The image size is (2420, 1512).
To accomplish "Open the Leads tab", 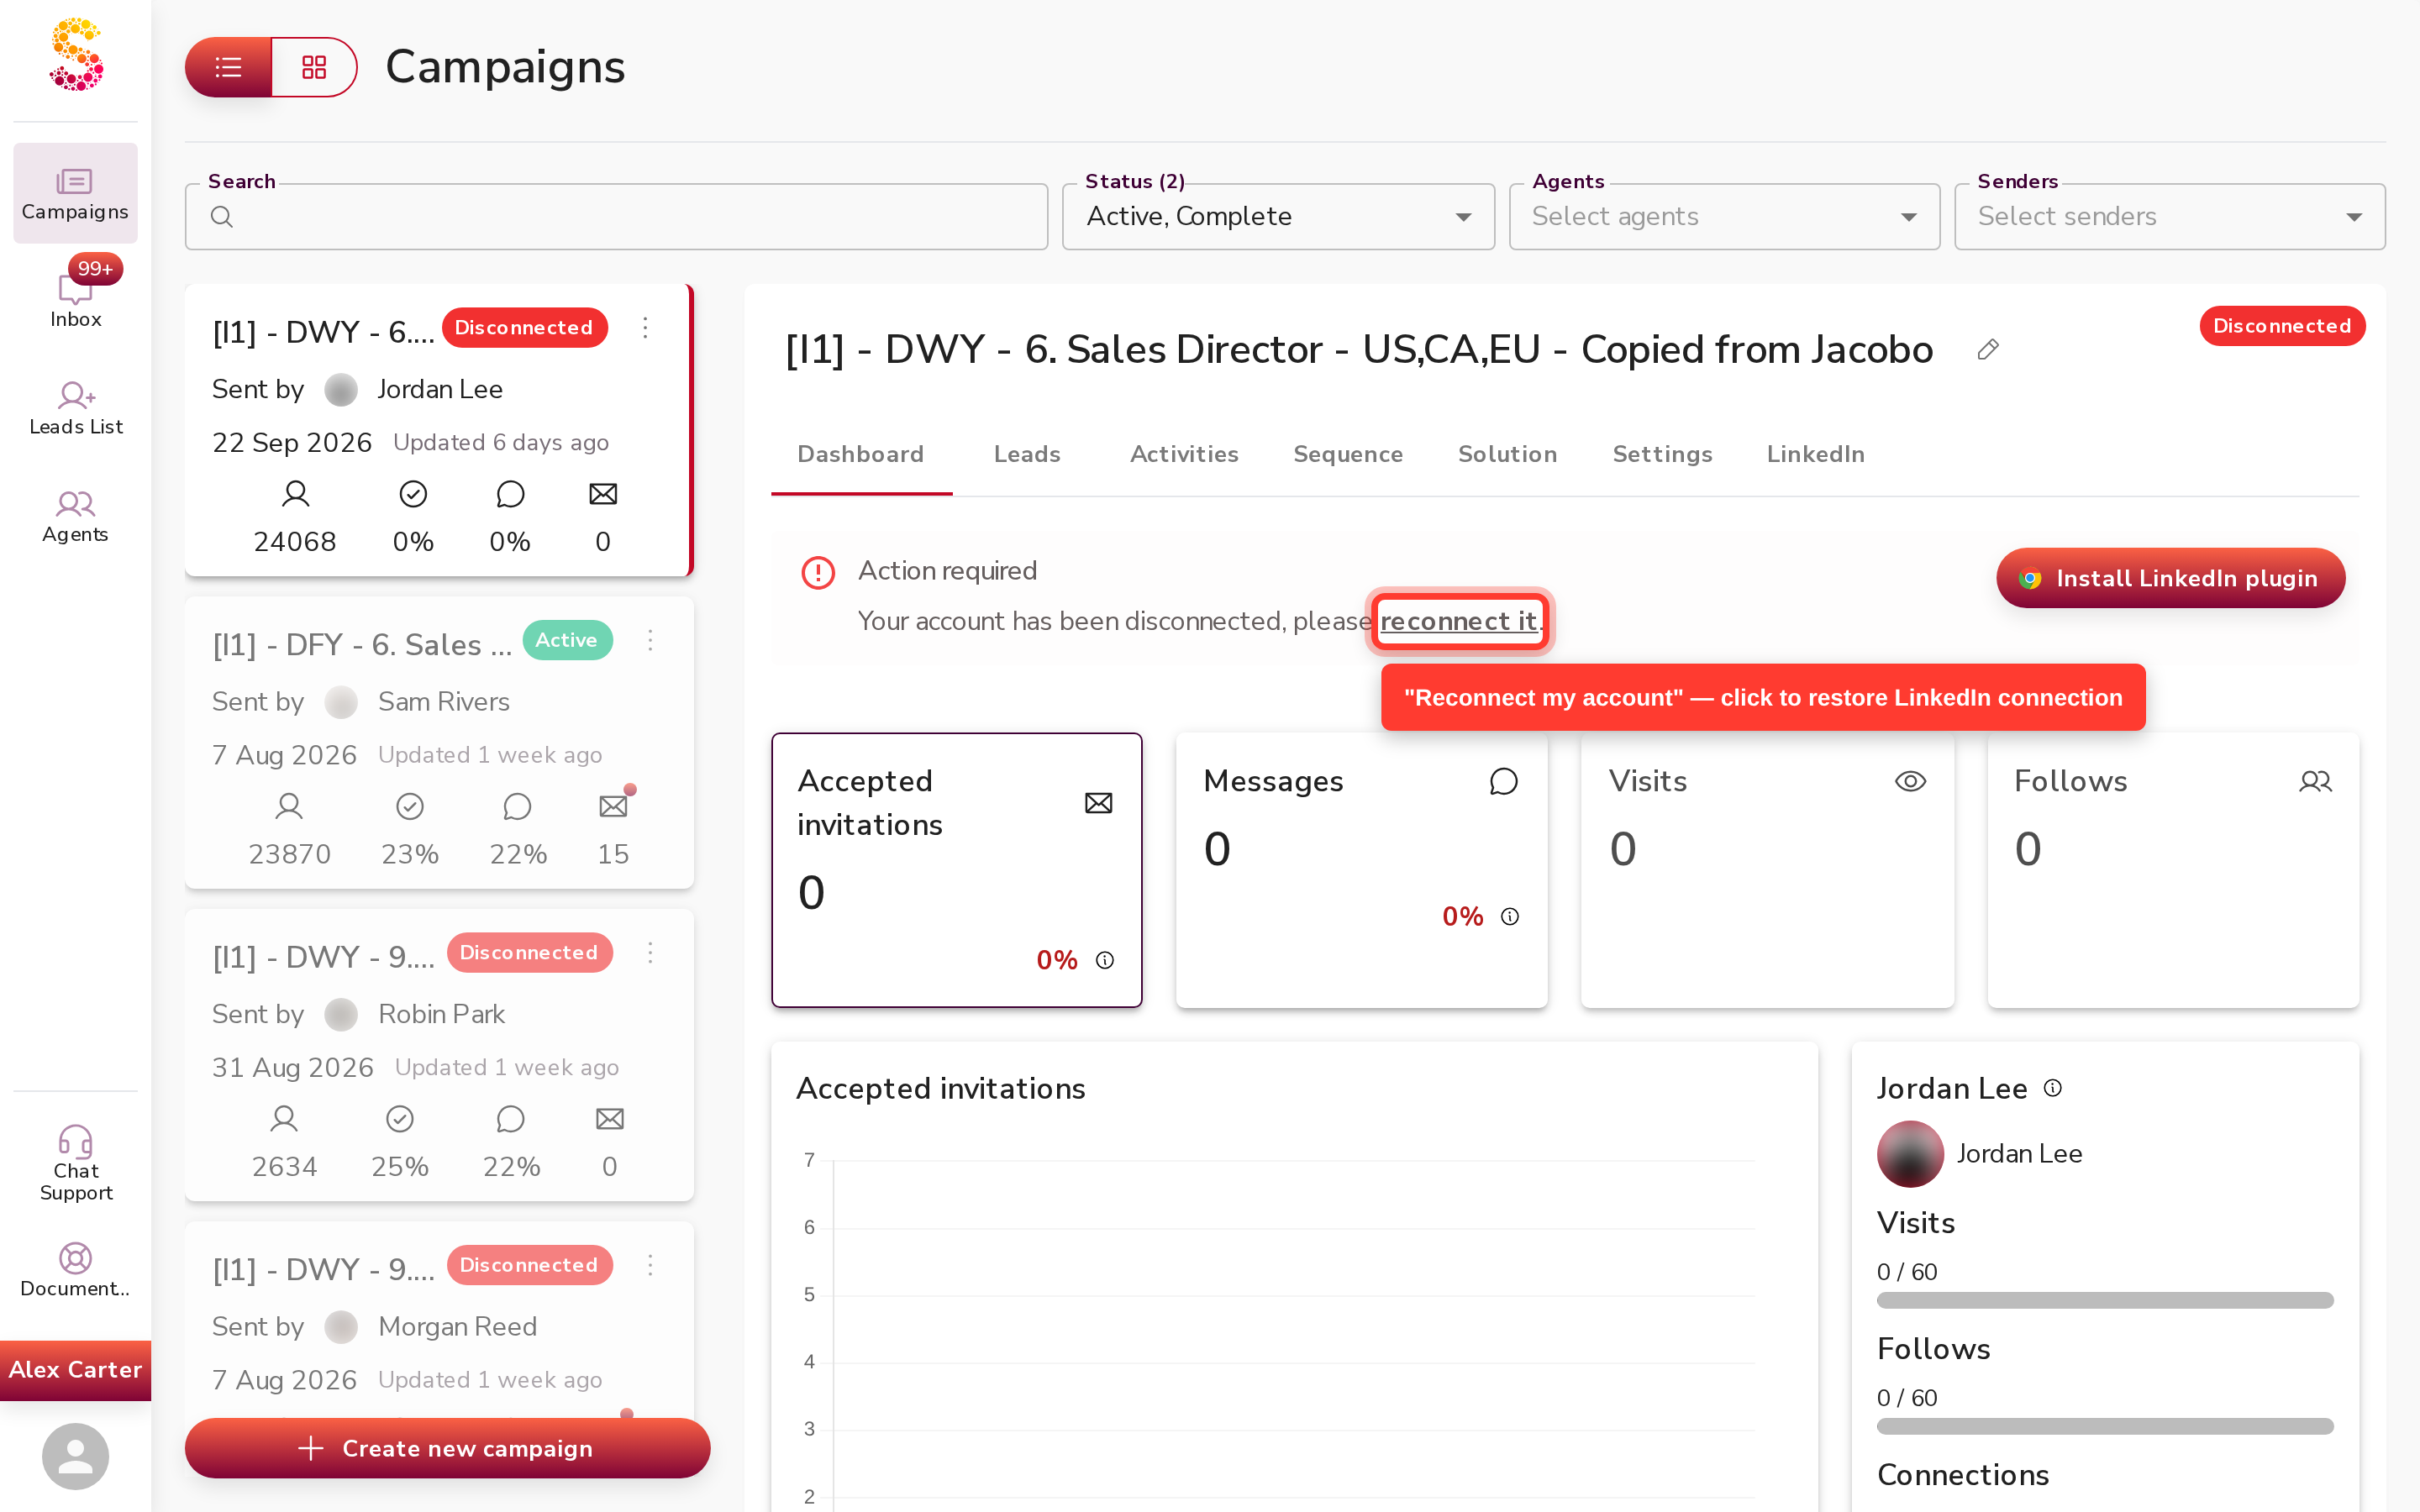I will click(1027, 454).
